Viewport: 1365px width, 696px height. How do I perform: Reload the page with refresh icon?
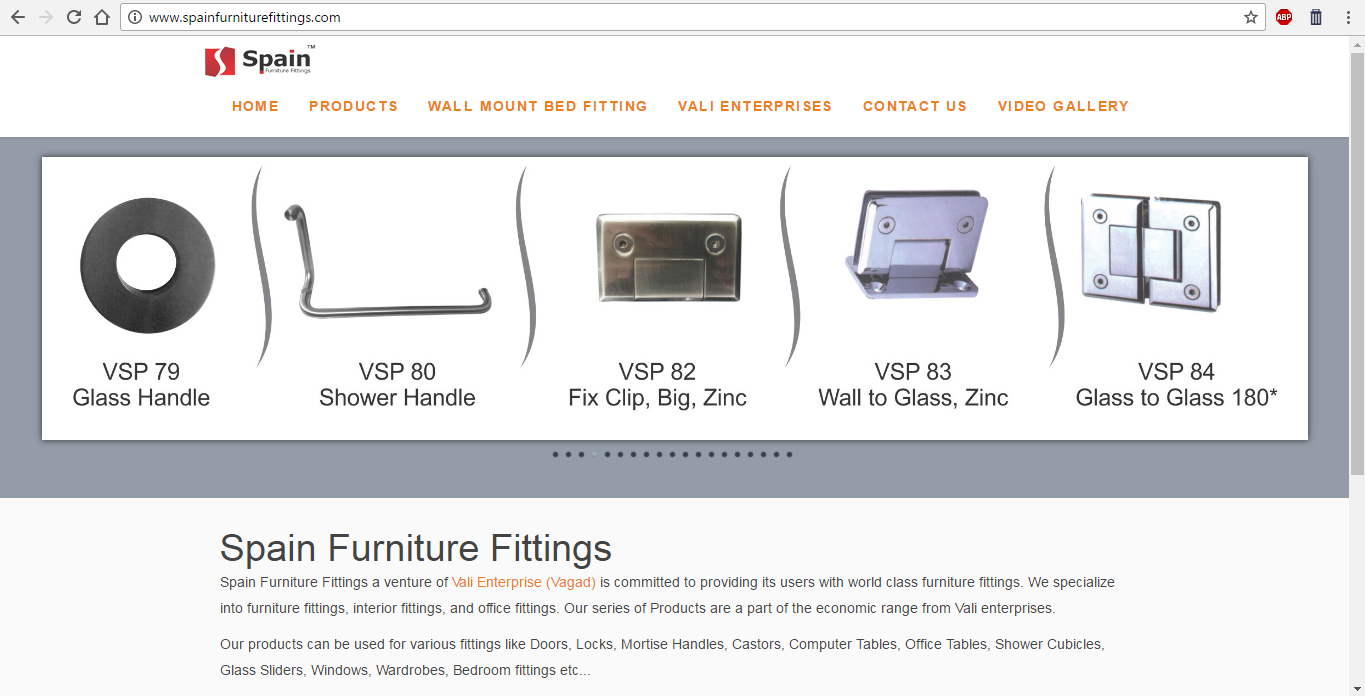pyautogui.click(x=73, y=17)
